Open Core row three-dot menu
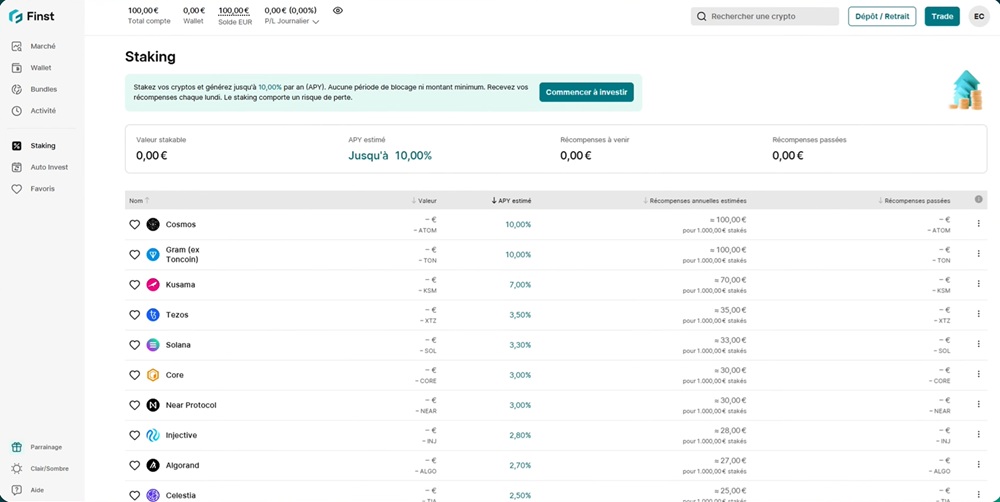This screenshot has width=1000, height=502. (x=978, y=374)
